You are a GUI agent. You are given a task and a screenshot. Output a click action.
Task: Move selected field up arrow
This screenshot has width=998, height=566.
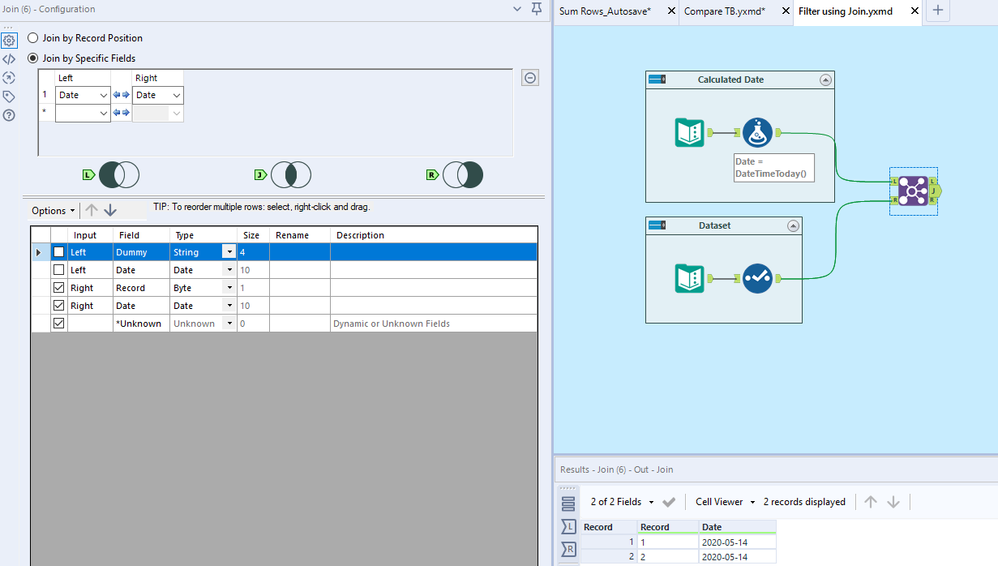[x=92, y=210]
